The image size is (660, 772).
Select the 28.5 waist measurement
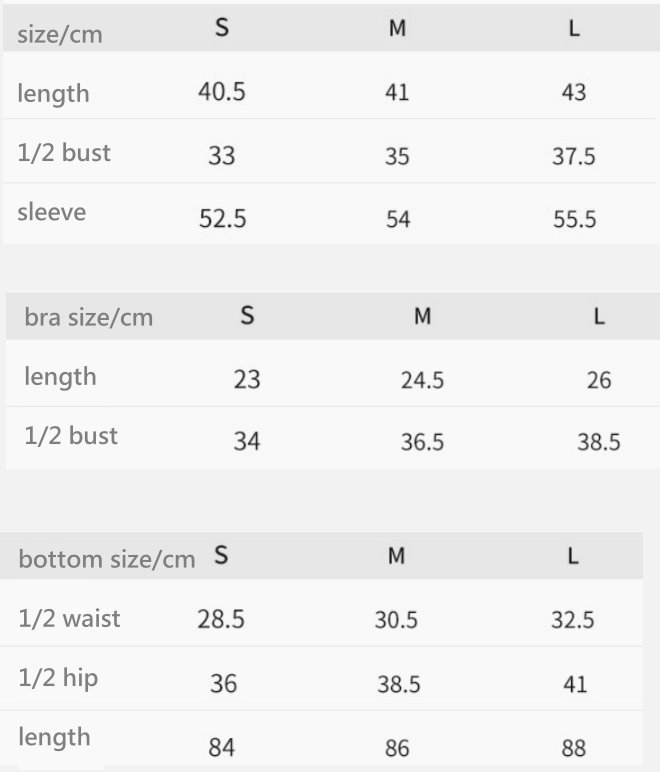click(x=221, y=619)
